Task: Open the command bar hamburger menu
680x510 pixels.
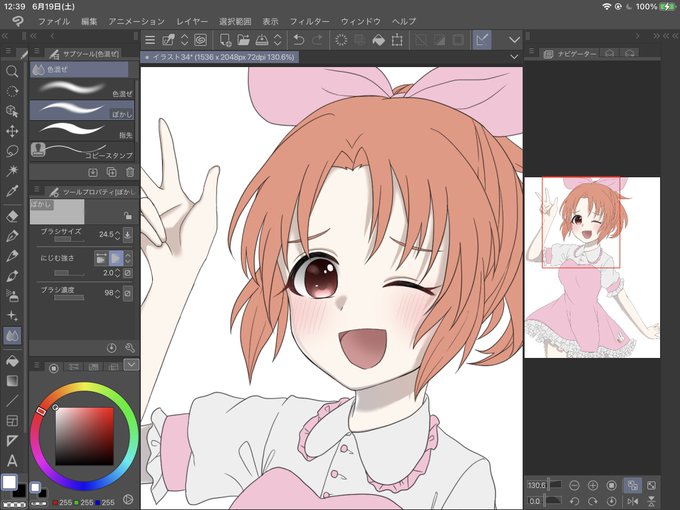Action: pyautogui.click(x=150, y=40)
